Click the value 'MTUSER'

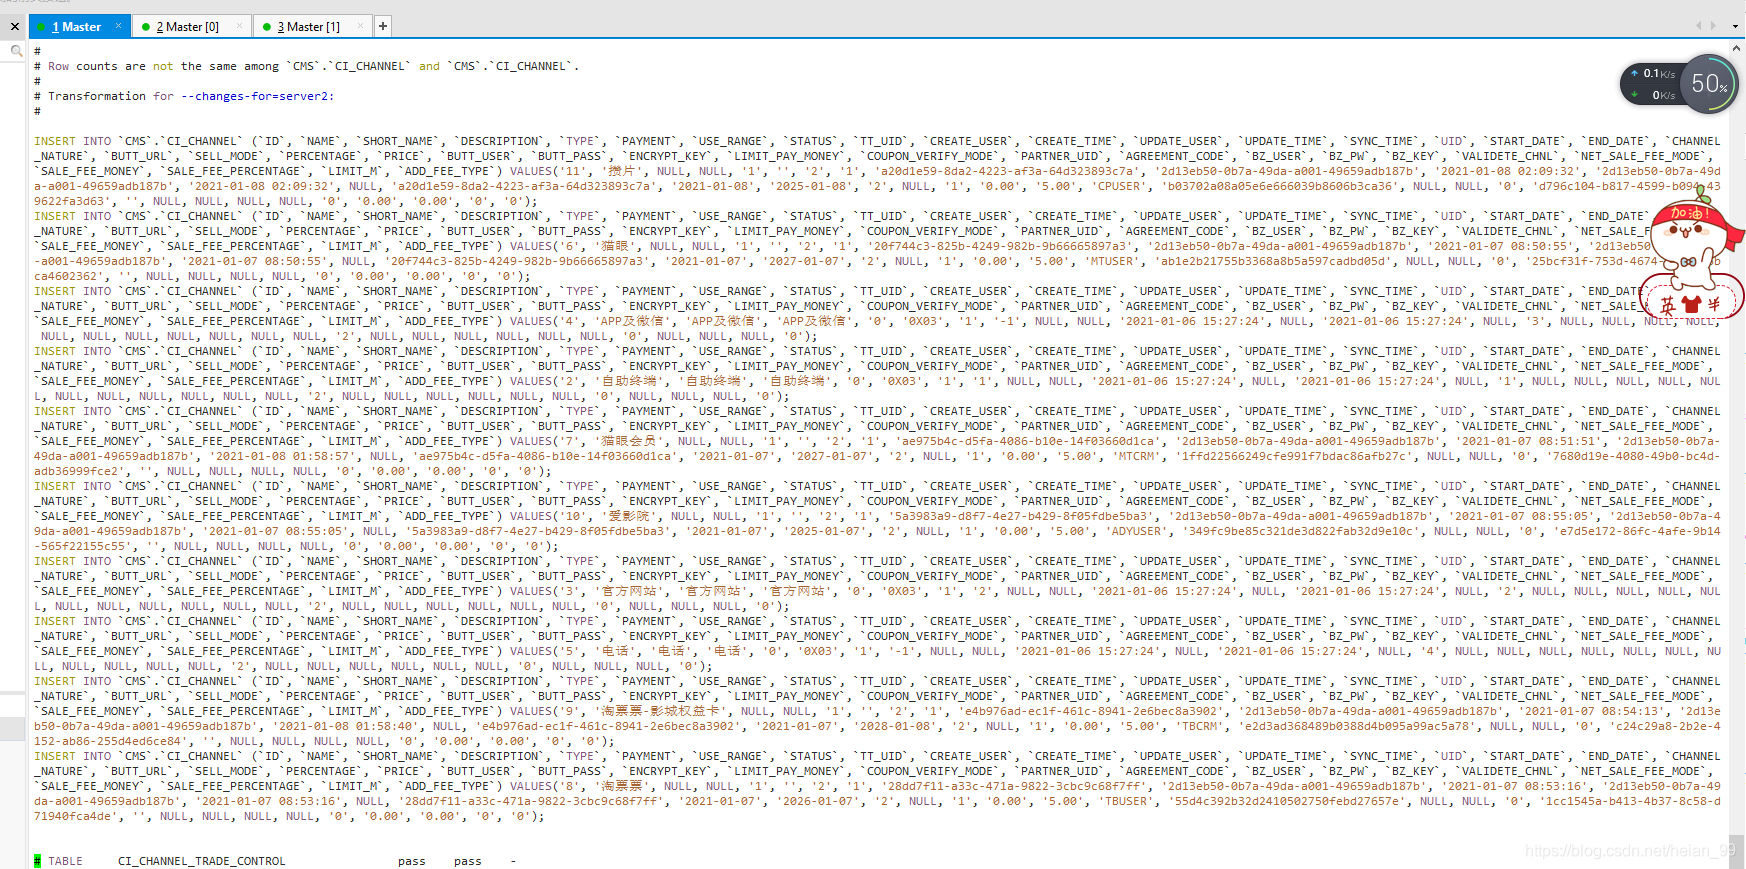tap(1113, 261)
